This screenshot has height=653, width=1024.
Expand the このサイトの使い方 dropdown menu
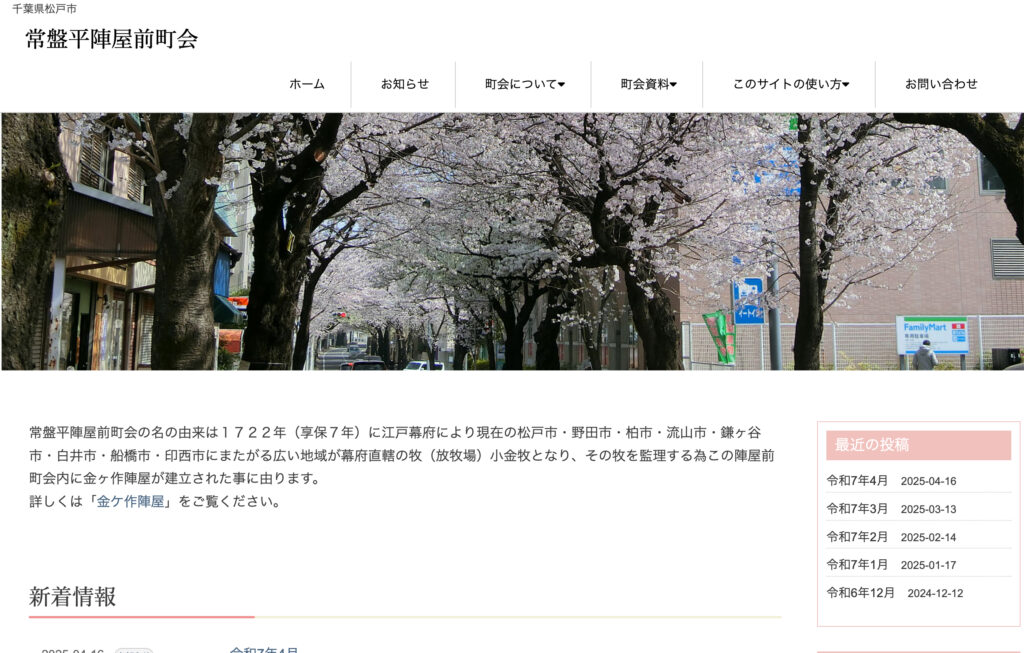point(791,84)
